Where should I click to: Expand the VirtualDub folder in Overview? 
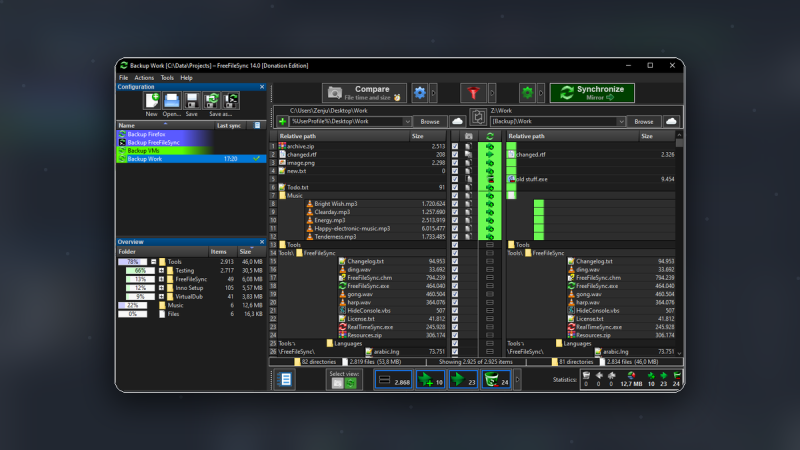pyautogui.click(x=161, y=296)
